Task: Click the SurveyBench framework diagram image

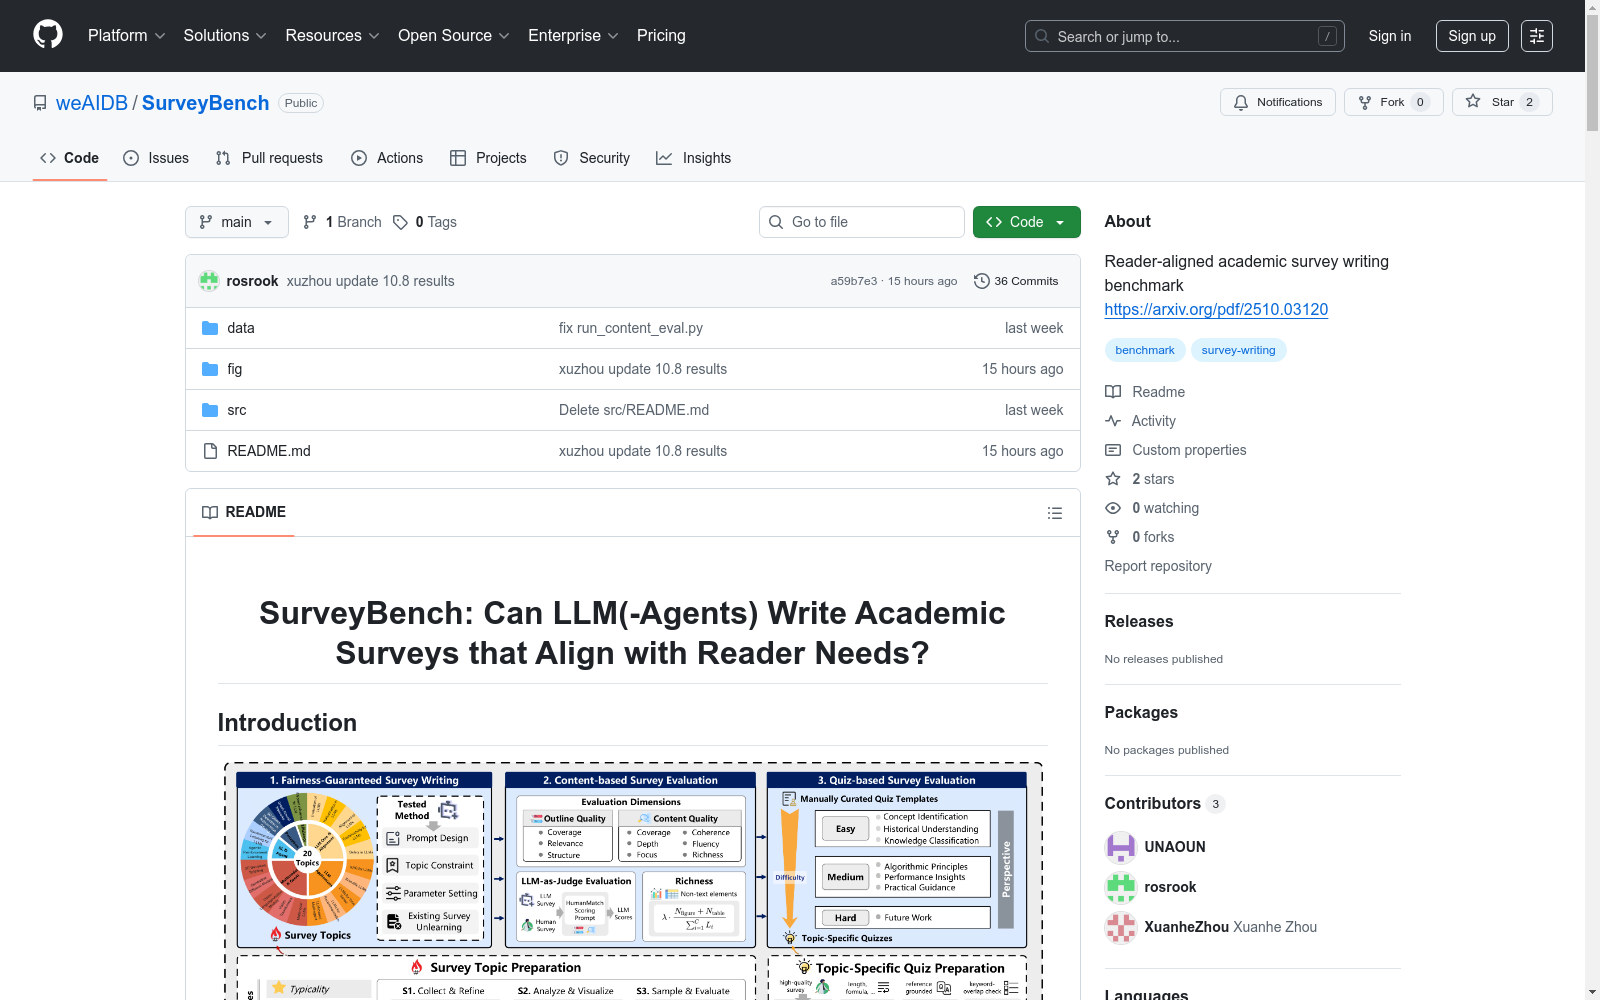Action: point(633,881)
